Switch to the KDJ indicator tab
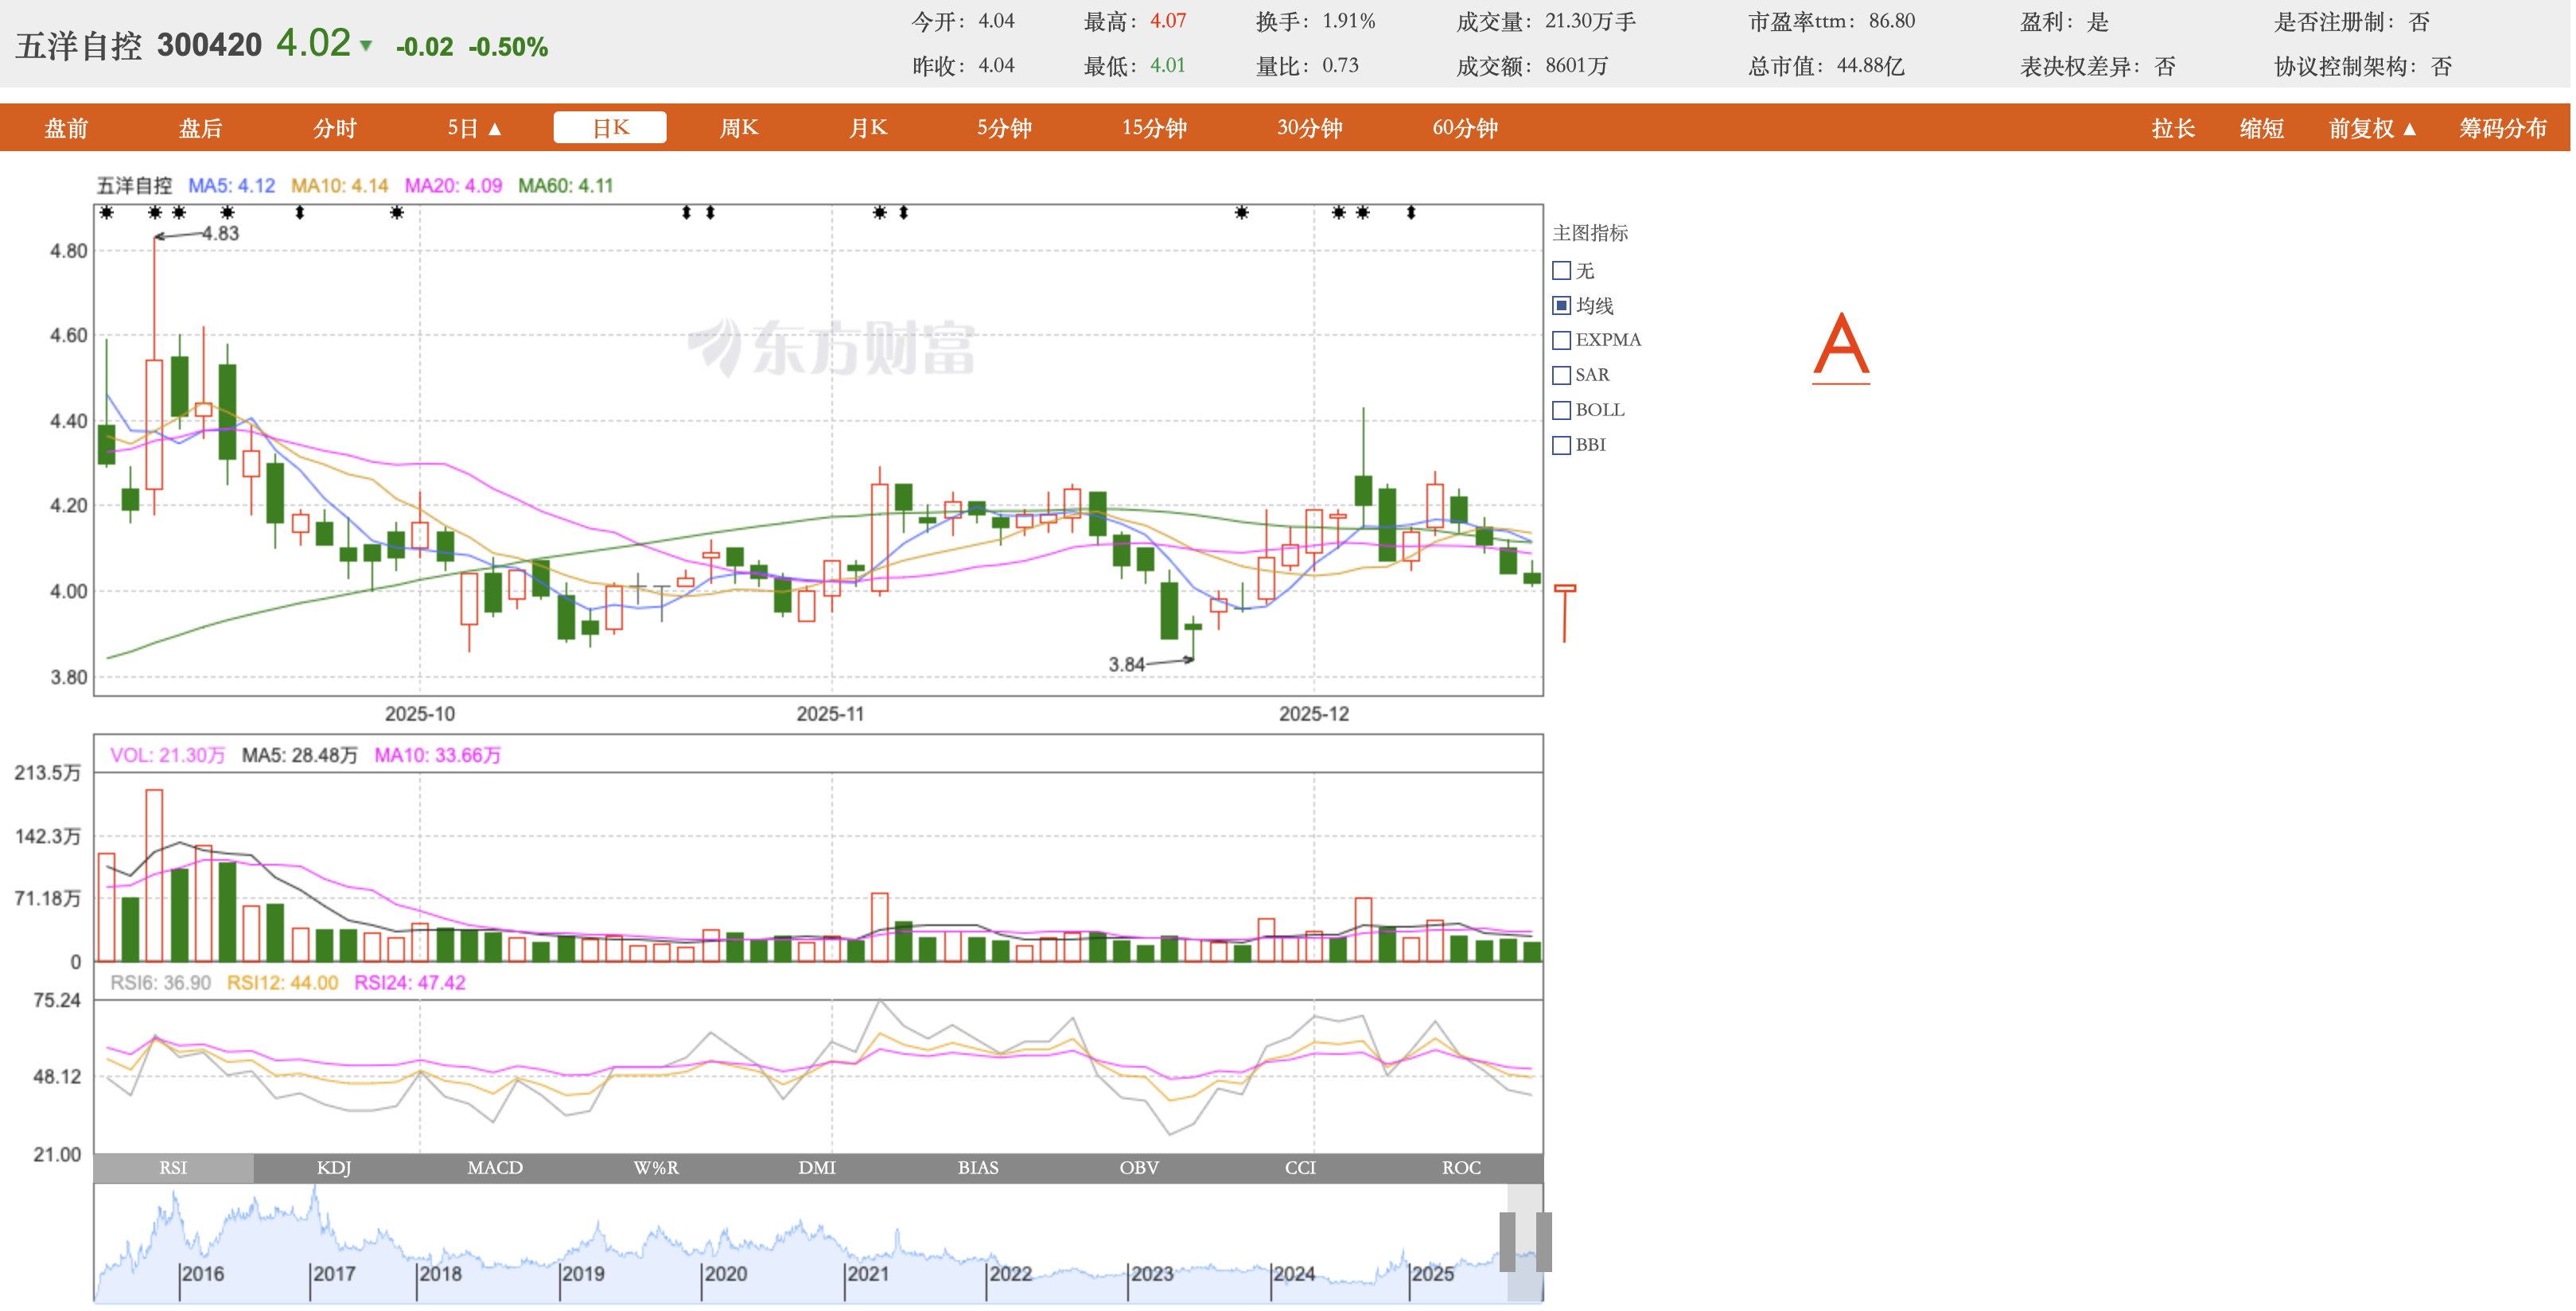 coord(334,1167)
